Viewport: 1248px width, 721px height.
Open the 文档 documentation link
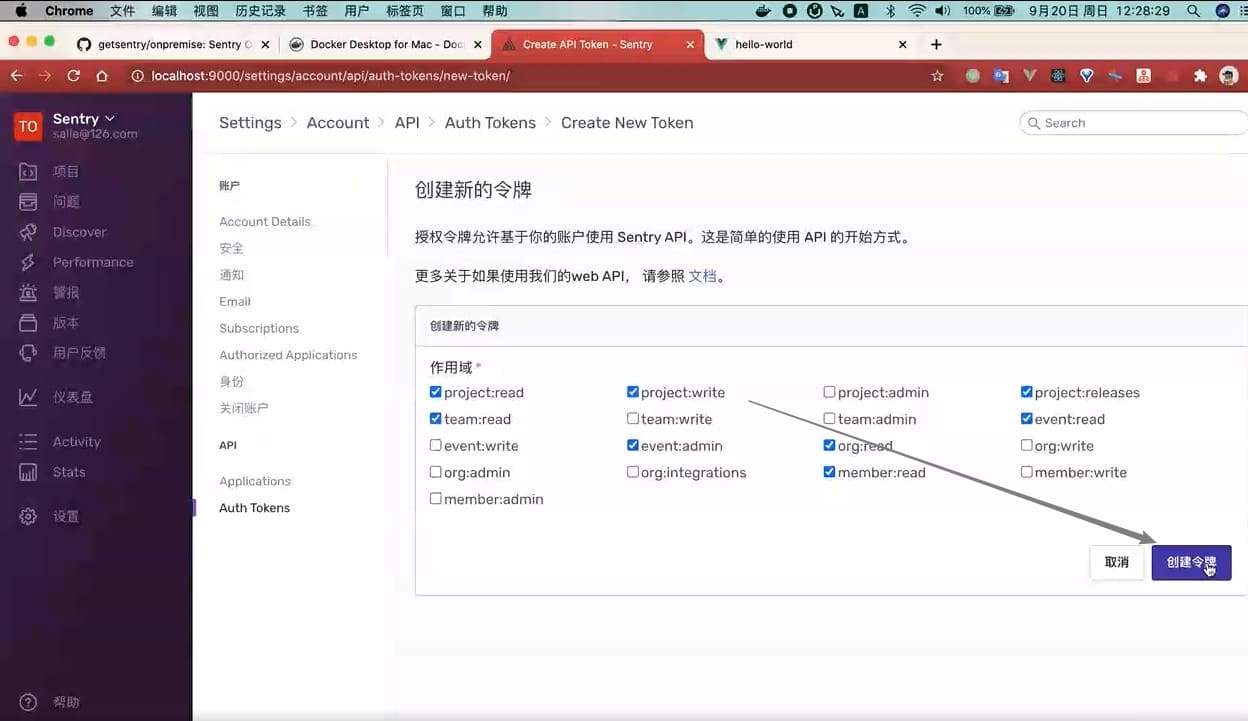pyautogui.click(x=702, y=276)
